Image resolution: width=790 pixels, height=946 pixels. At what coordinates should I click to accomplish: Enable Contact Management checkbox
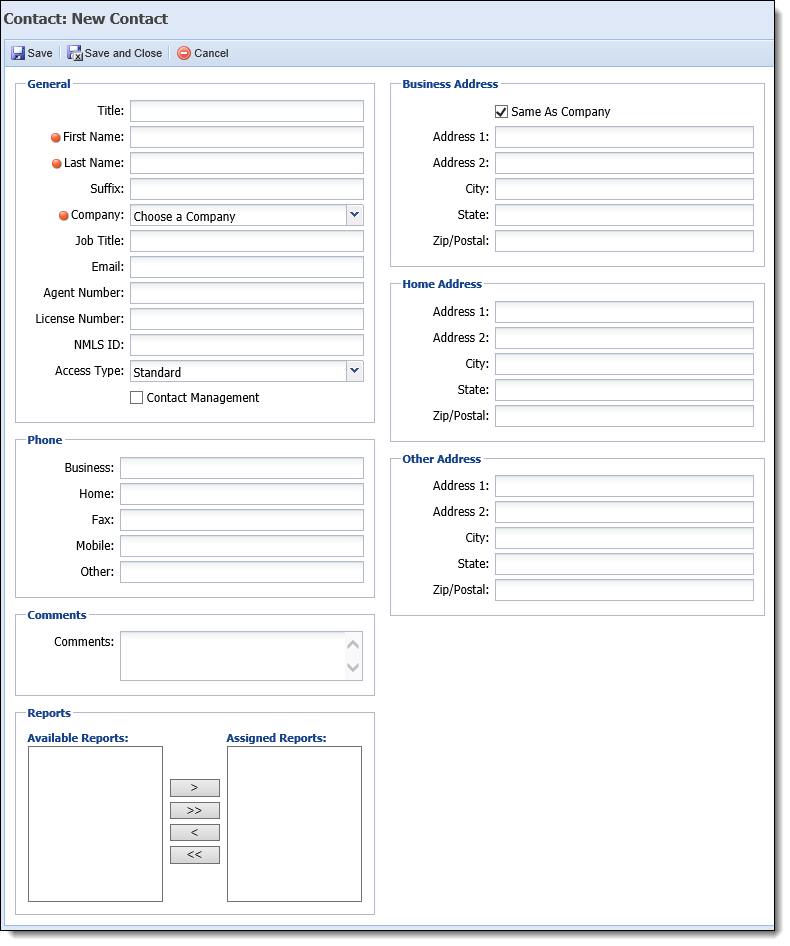tap(137, 398)
